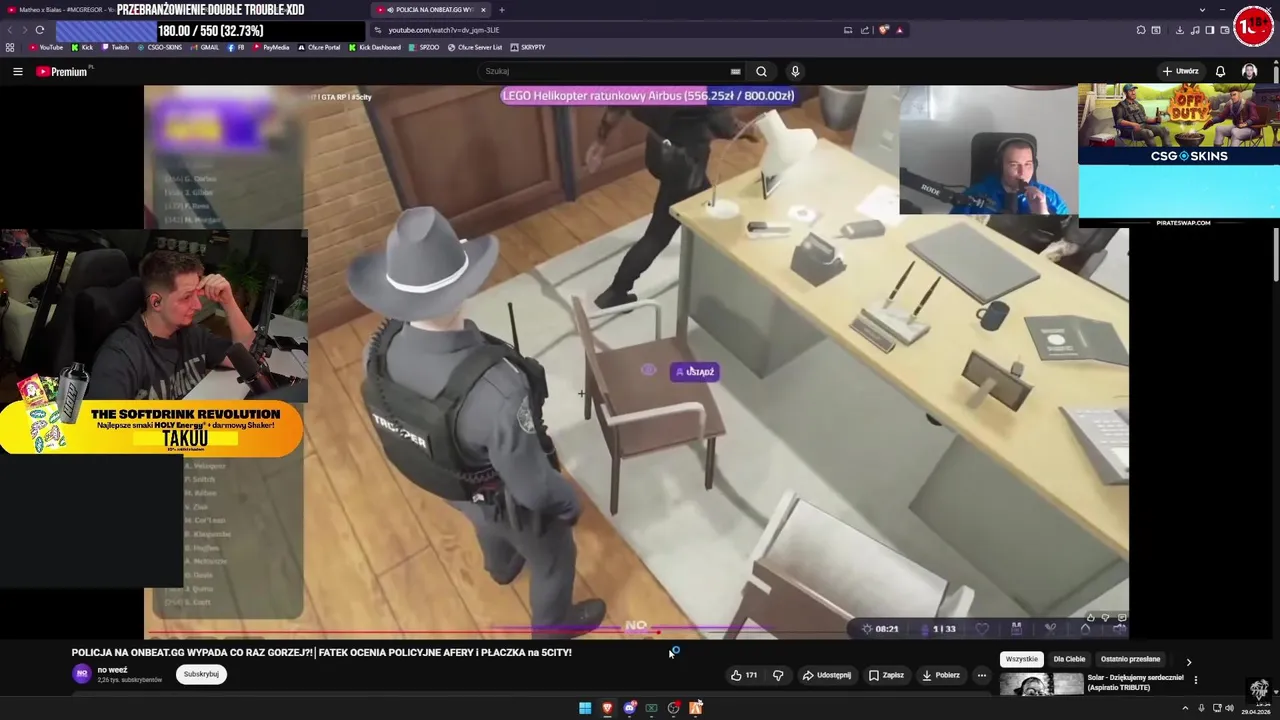Open the Twitch bookmark
This screenshot has width=1280, height=720.
115,47
